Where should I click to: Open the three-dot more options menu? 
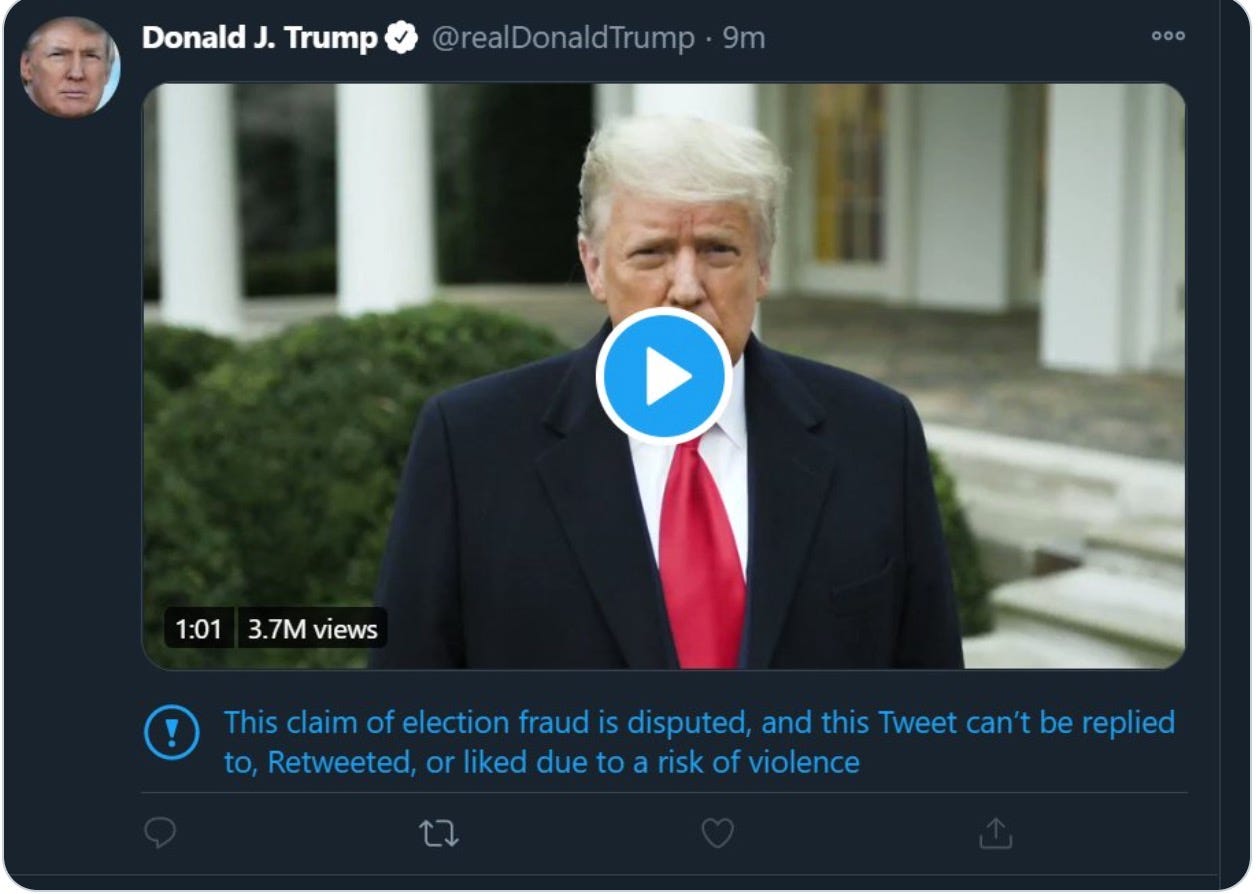(x=1167, y=36)
